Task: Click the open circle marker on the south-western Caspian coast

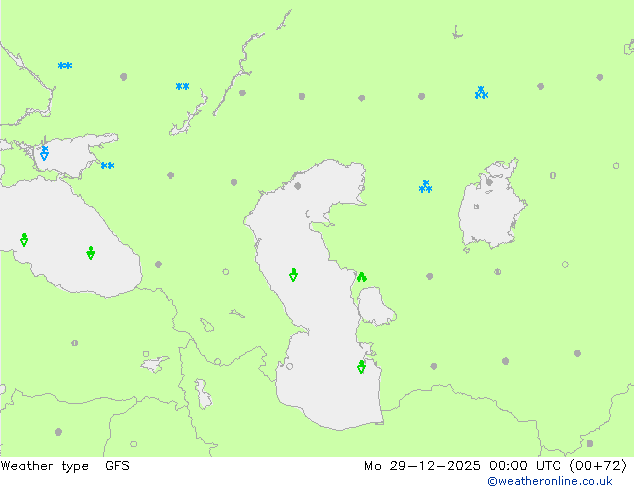Action: pyautogui.click(x=290, y=366)
